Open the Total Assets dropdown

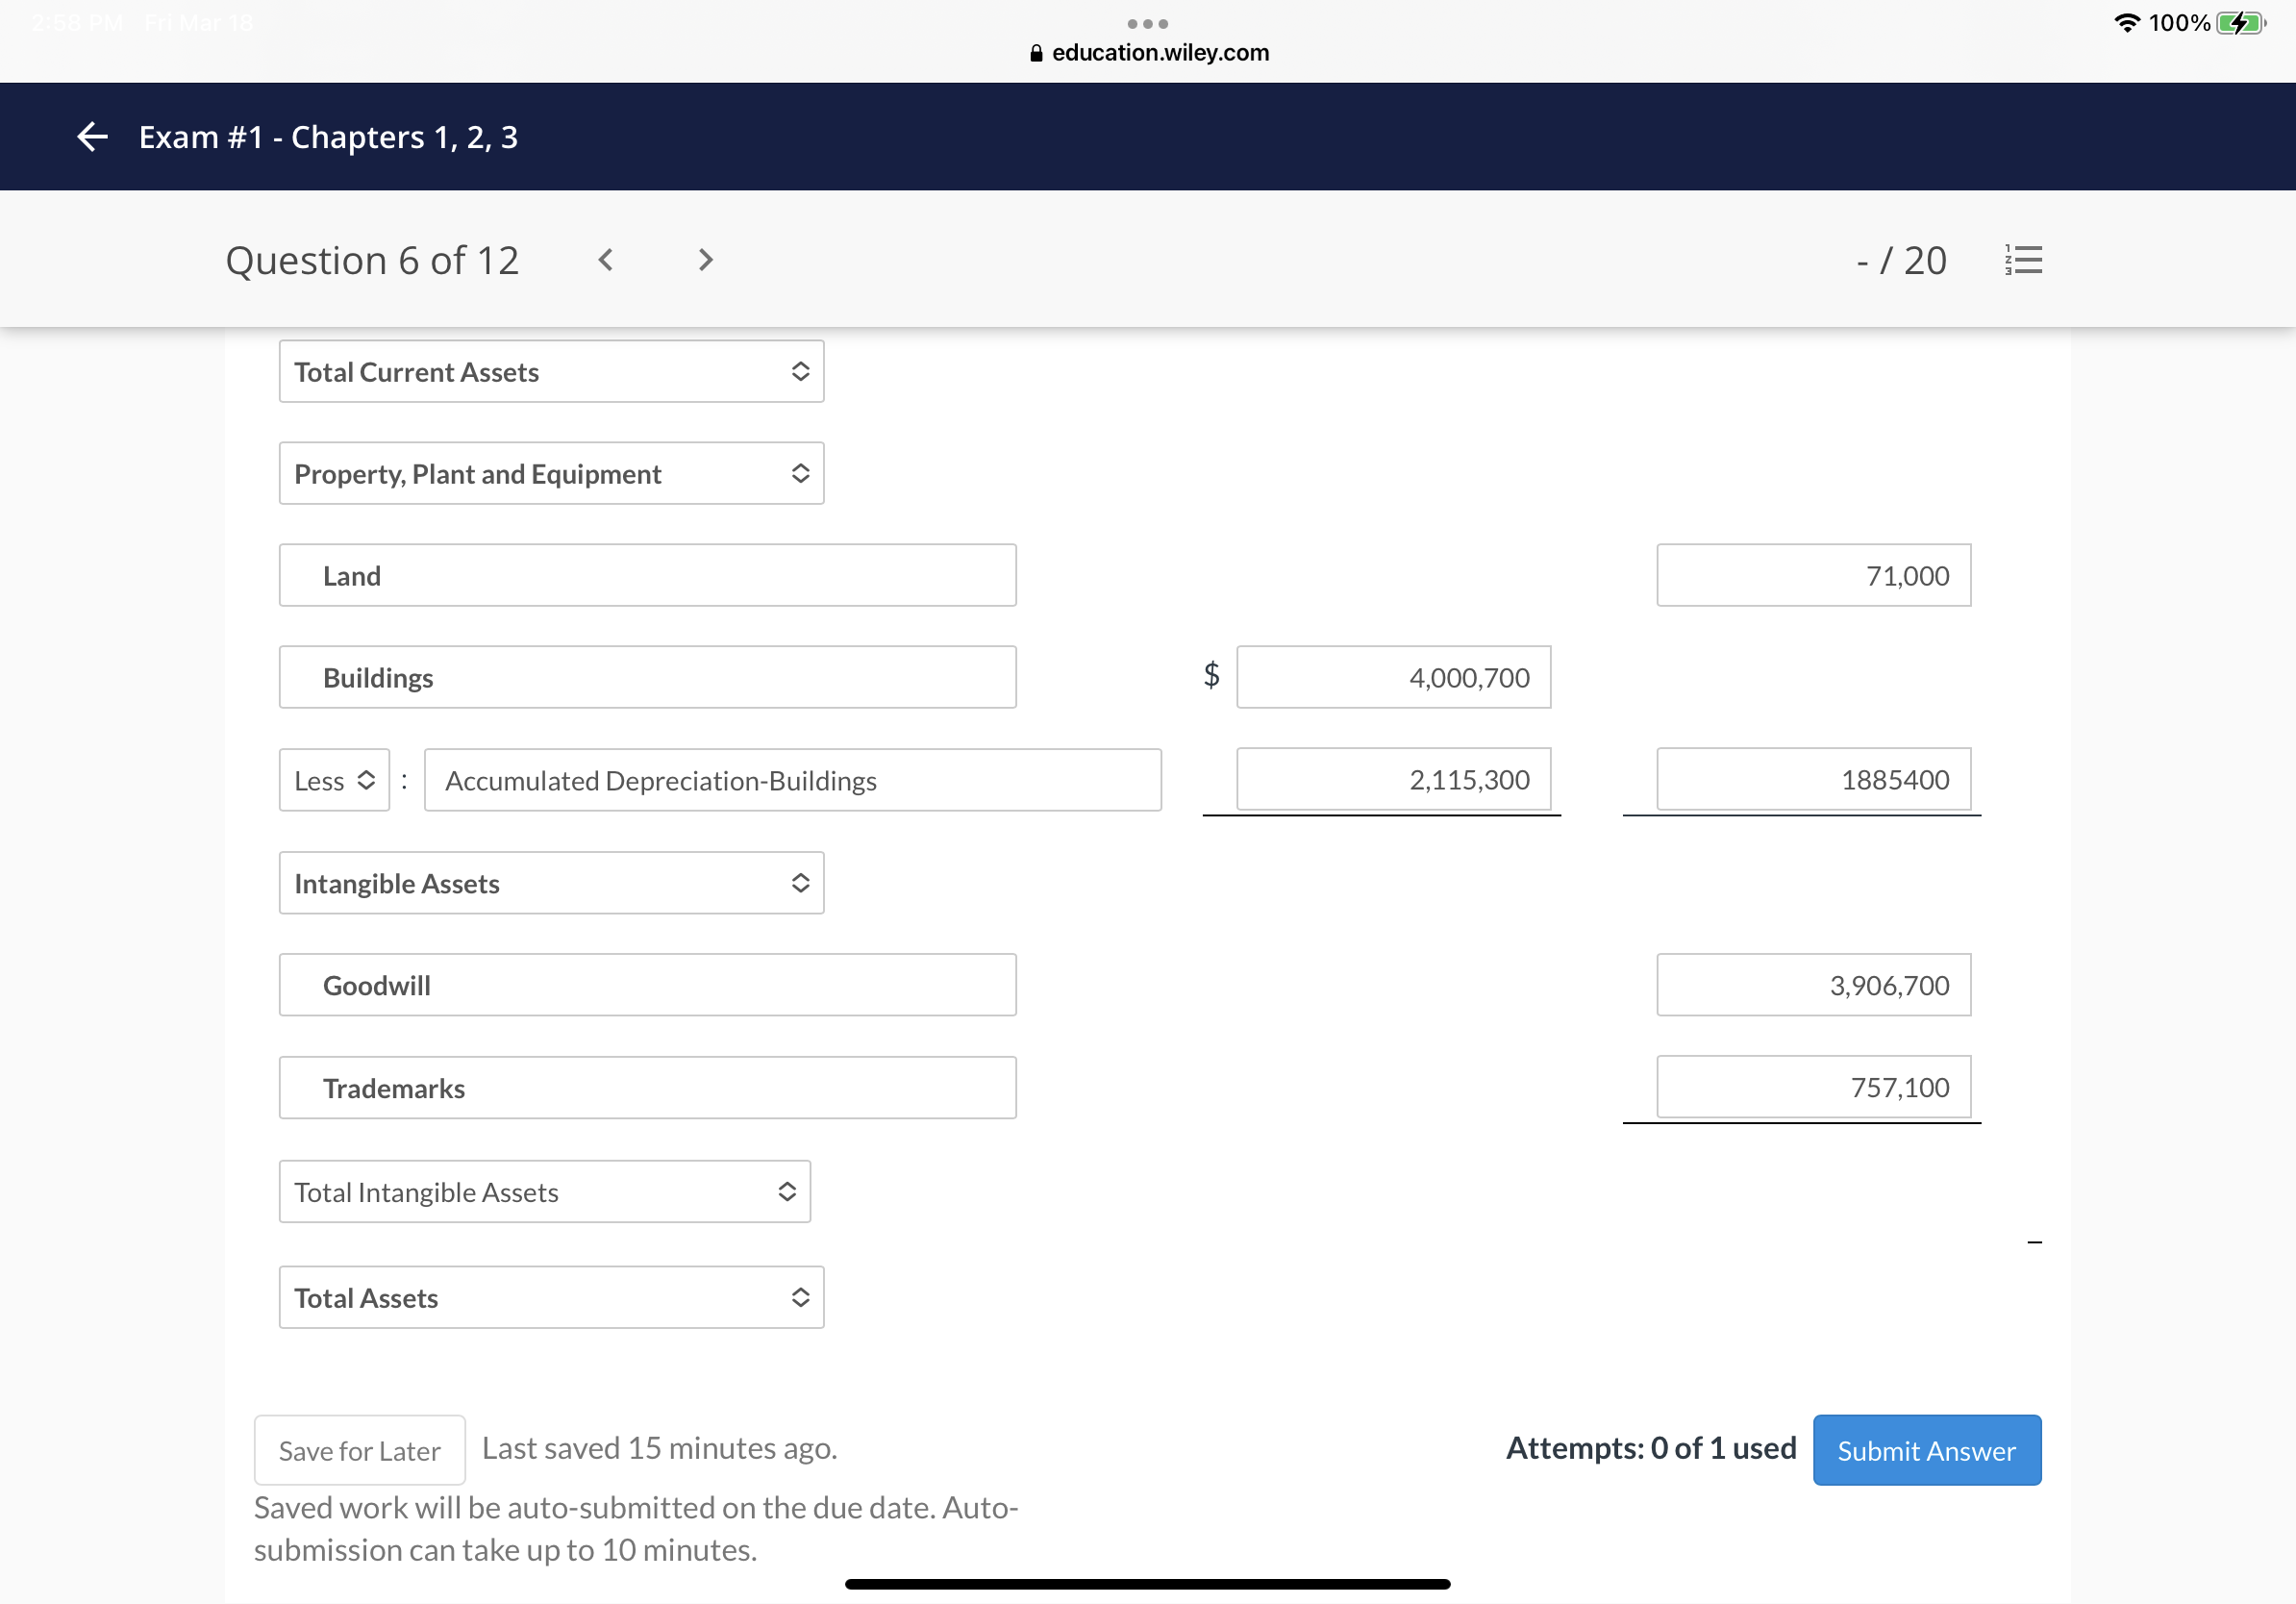(551, 1298)
